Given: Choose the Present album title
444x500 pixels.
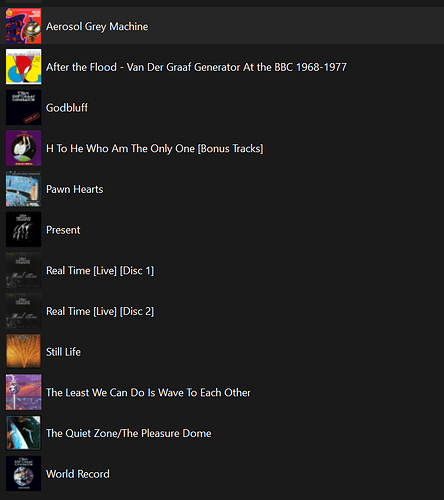Looking at the screenshot, I should pos(63,230).
